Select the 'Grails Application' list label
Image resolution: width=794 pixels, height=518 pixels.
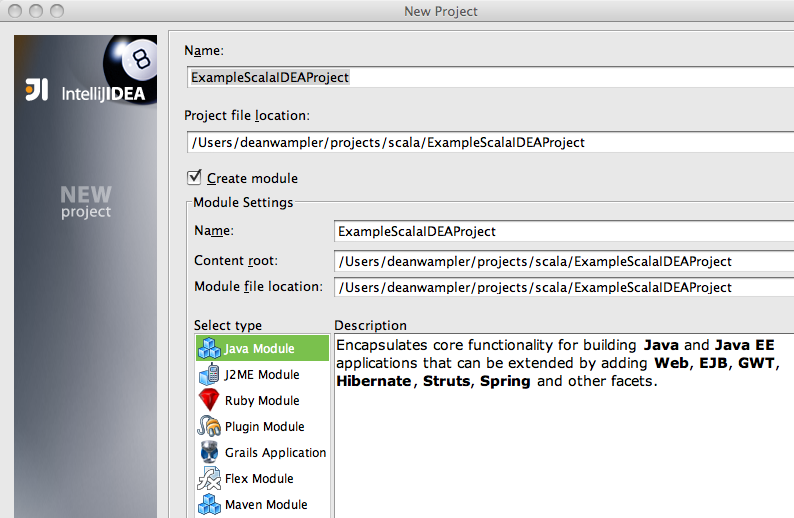point(275,453)
